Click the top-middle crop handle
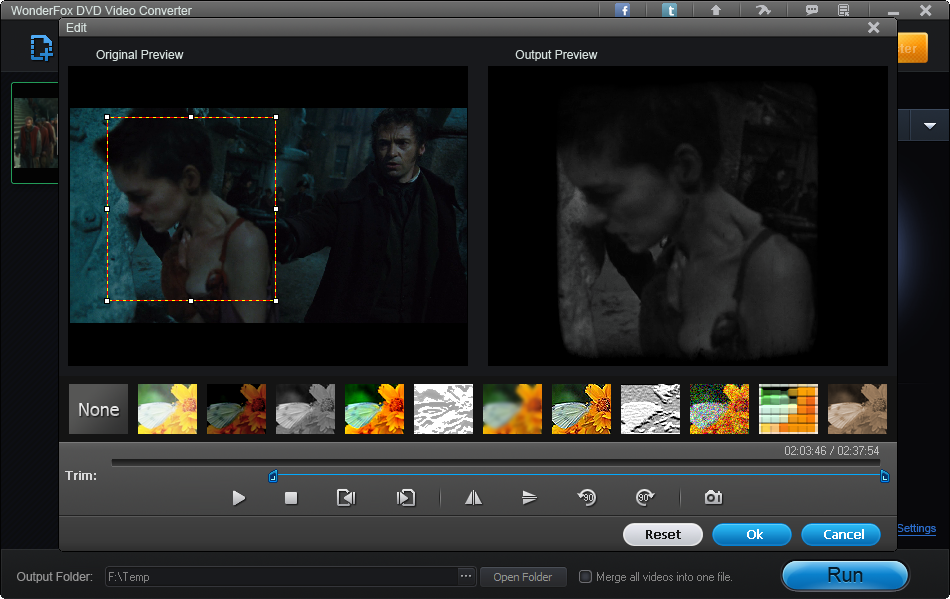This screenshot has height=599, width=950. (191, 117)
